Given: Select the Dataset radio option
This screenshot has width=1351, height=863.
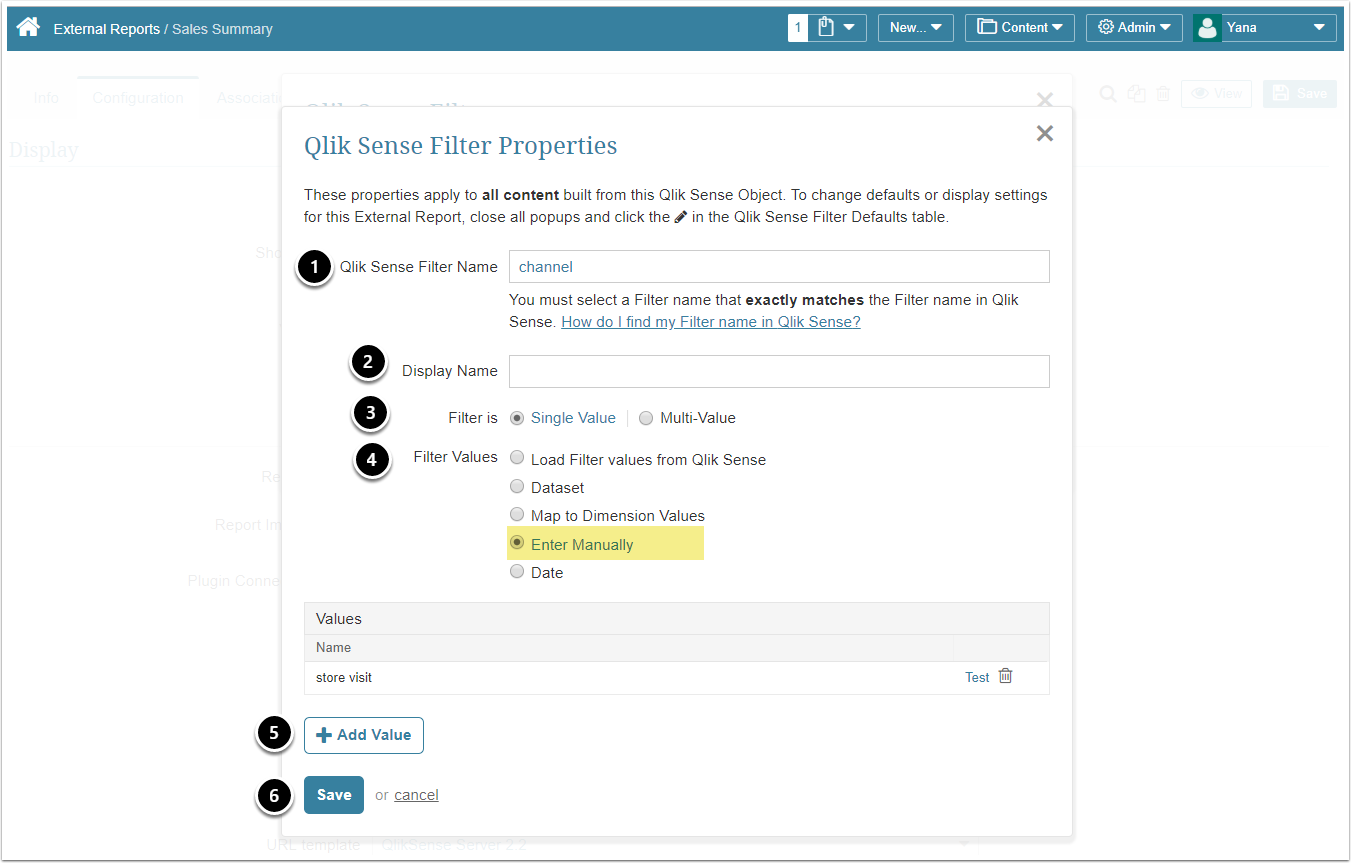Looking at the screenshot, I should (517, 487).
